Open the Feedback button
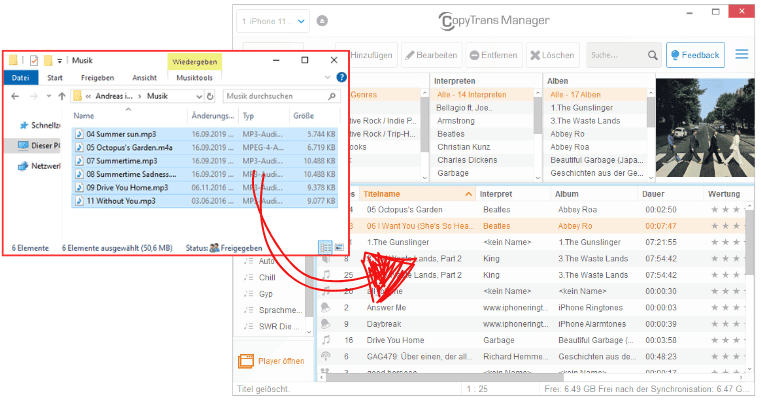The height and width of the screenshot is (400, 761). (x=695, y=55)
